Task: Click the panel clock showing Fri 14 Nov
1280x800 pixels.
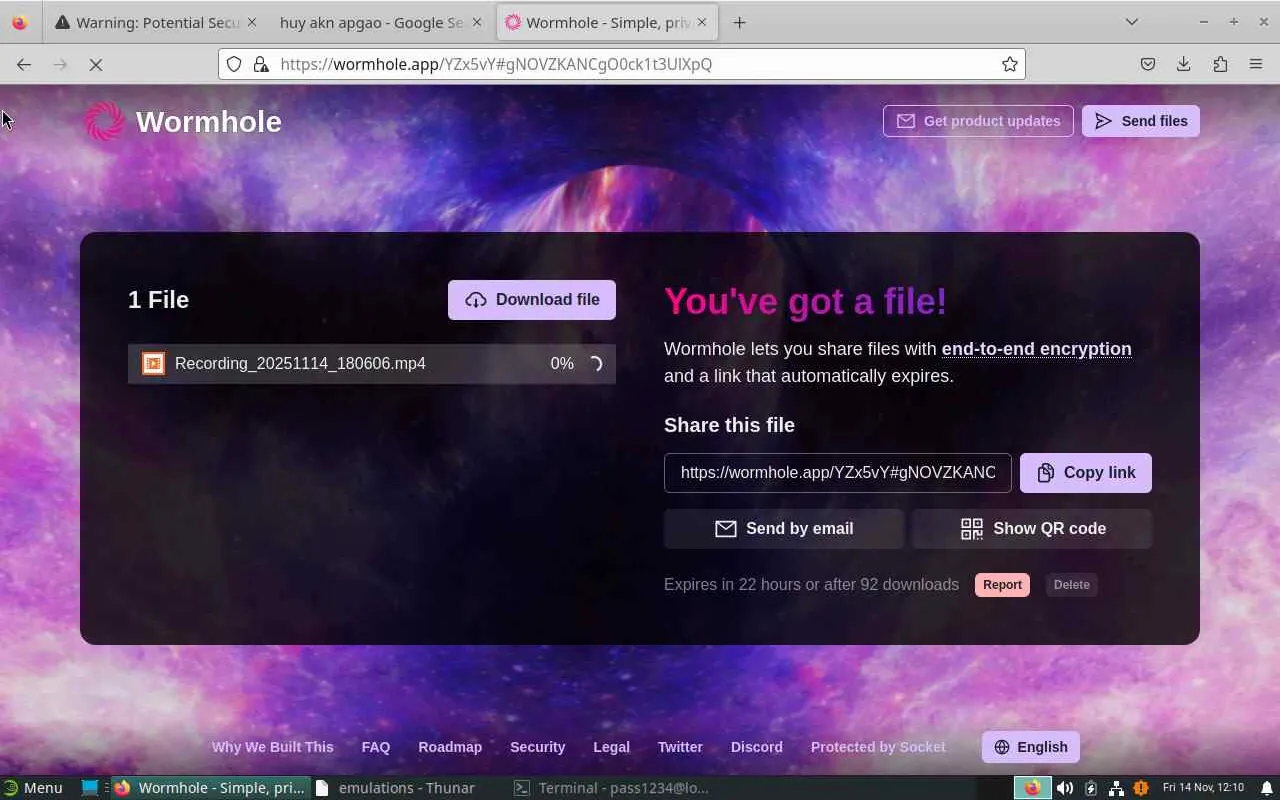Action: click(1203, 788)
